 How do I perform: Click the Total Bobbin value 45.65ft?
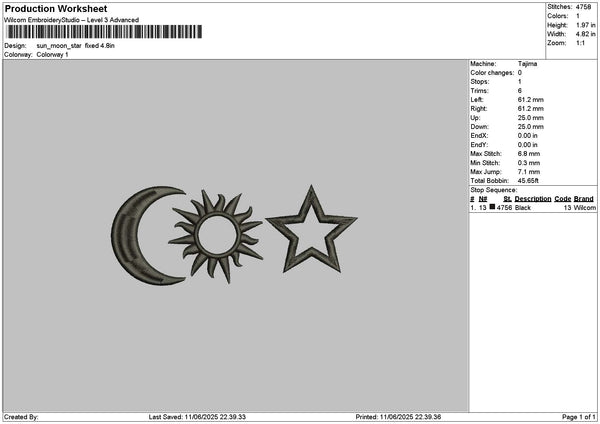[x=528, y=181]
